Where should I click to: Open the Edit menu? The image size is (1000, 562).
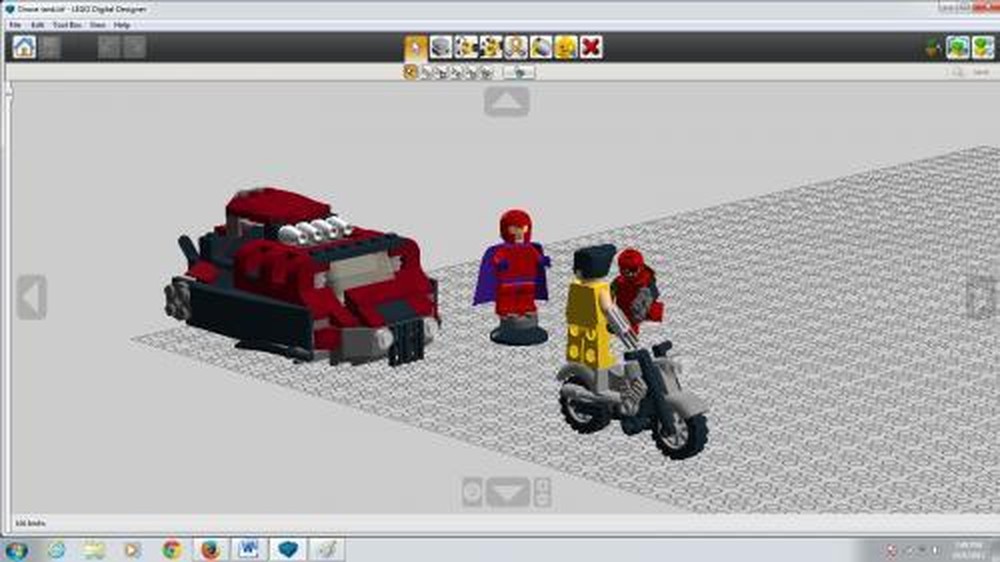coord(38,26)
